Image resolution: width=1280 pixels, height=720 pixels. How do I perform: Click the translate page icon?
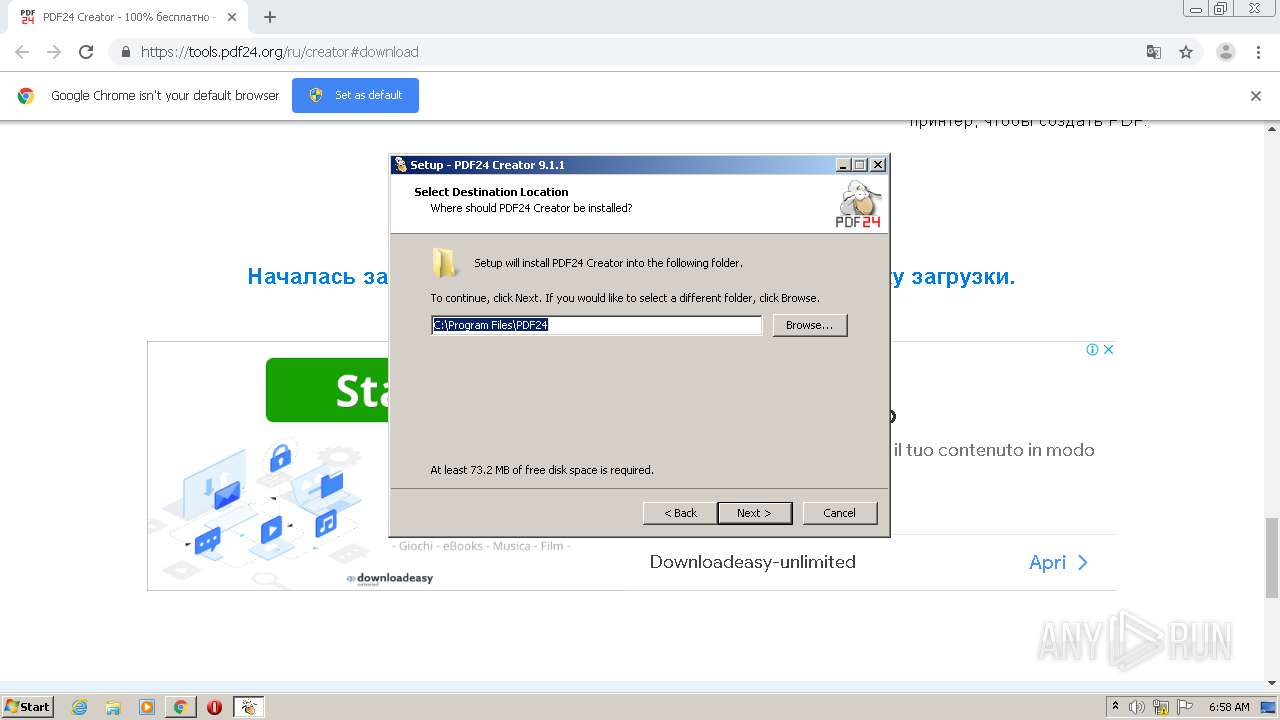tap(1154, 52)
